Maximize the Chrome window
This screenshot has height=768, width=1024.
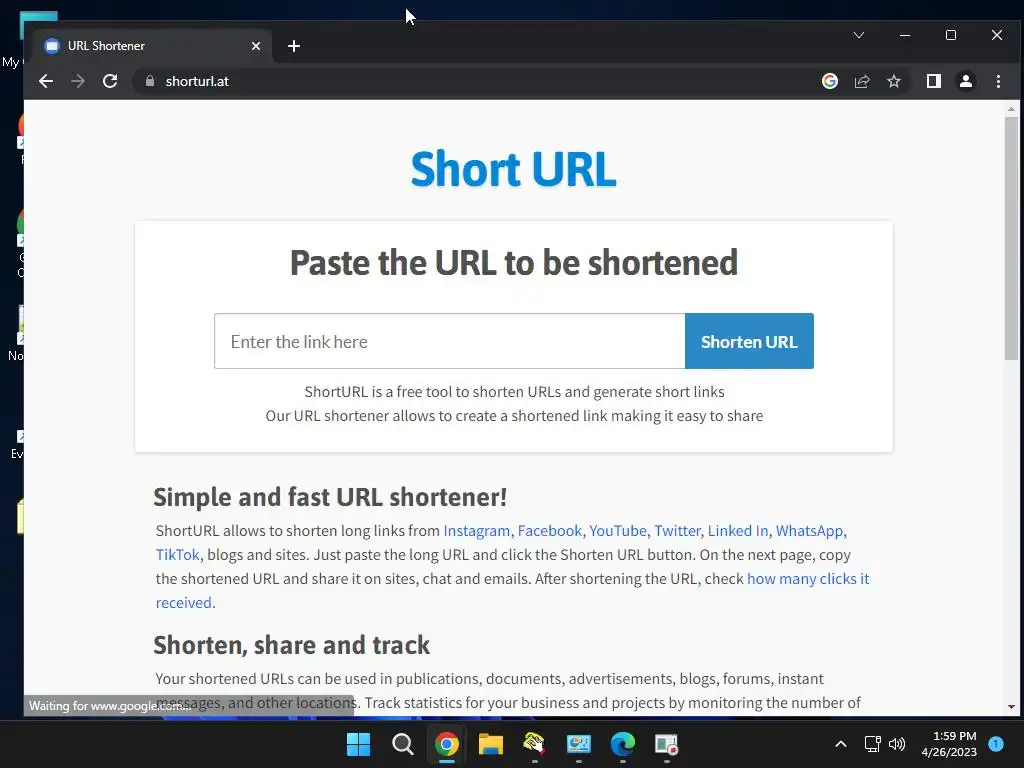(x=951, y=35)
